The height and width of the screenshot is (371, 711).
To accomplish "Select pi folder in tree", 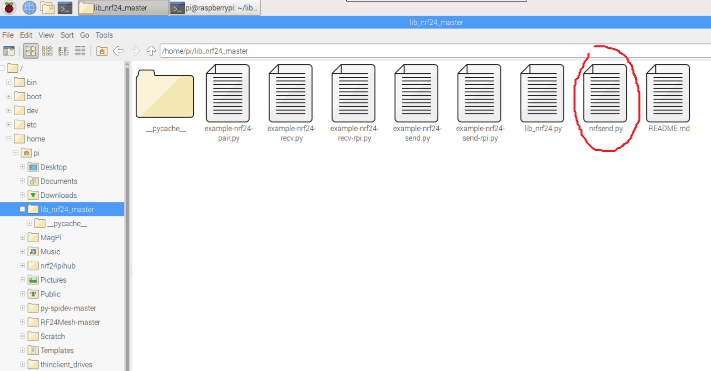I will click(x=31, y=153).
